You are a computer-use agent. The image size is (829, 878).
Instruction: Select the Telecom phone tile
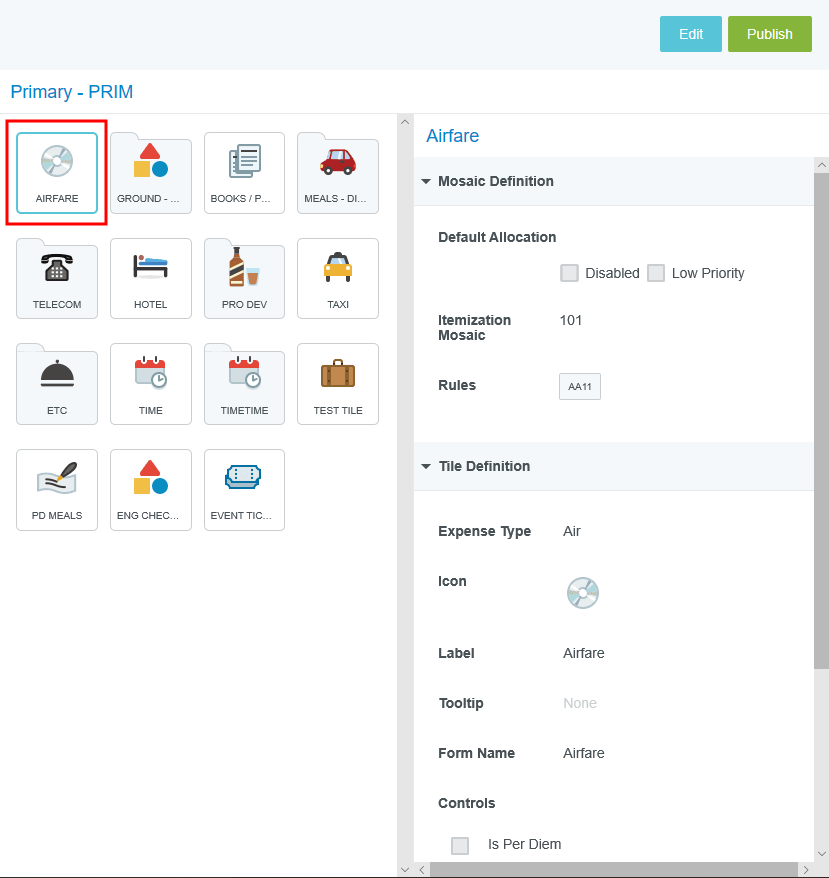(57, 279)
